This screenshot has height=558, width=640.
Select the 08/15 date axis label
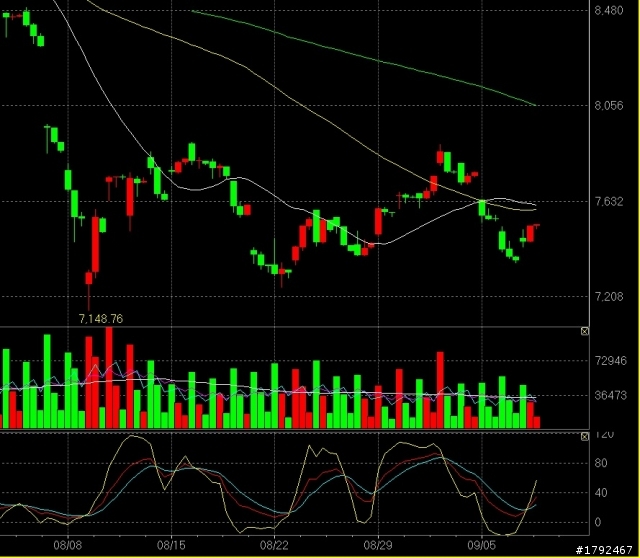click(x=171, y=545)
